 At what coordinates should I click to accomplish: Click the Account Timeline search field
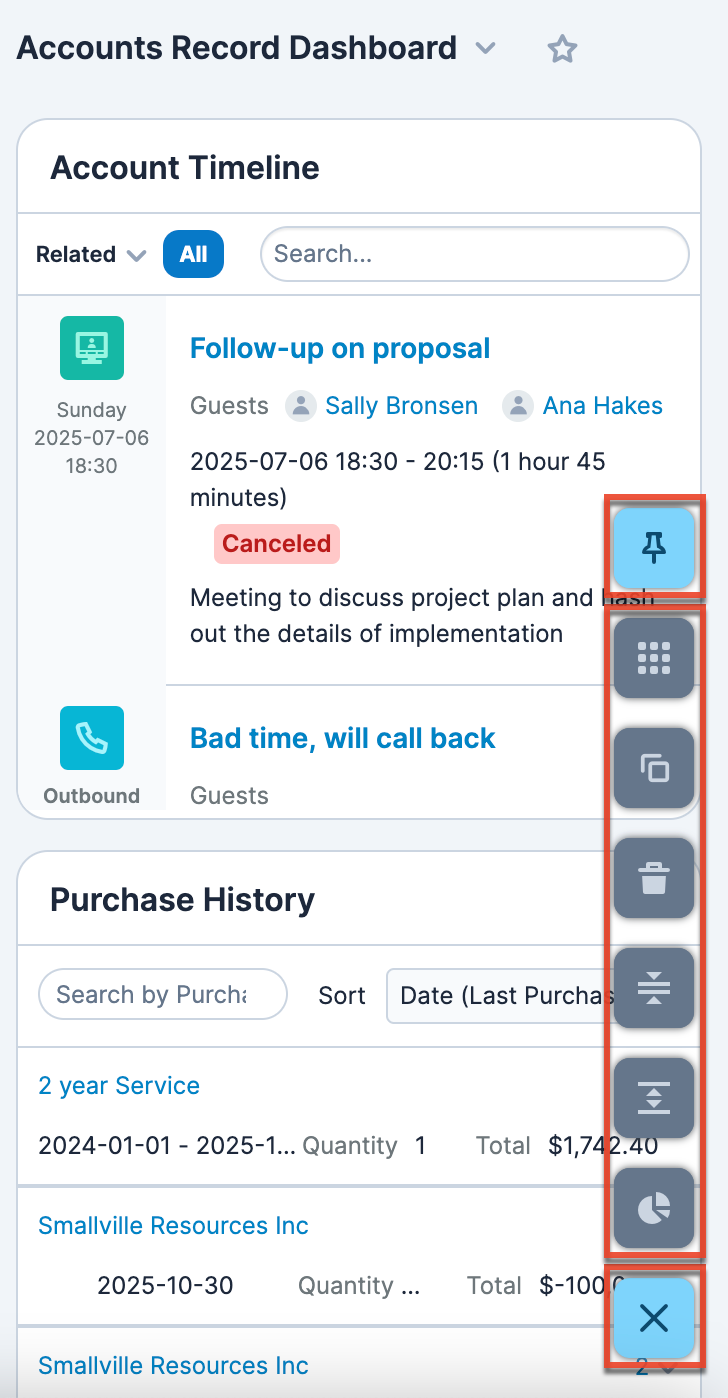coord(474,254)
